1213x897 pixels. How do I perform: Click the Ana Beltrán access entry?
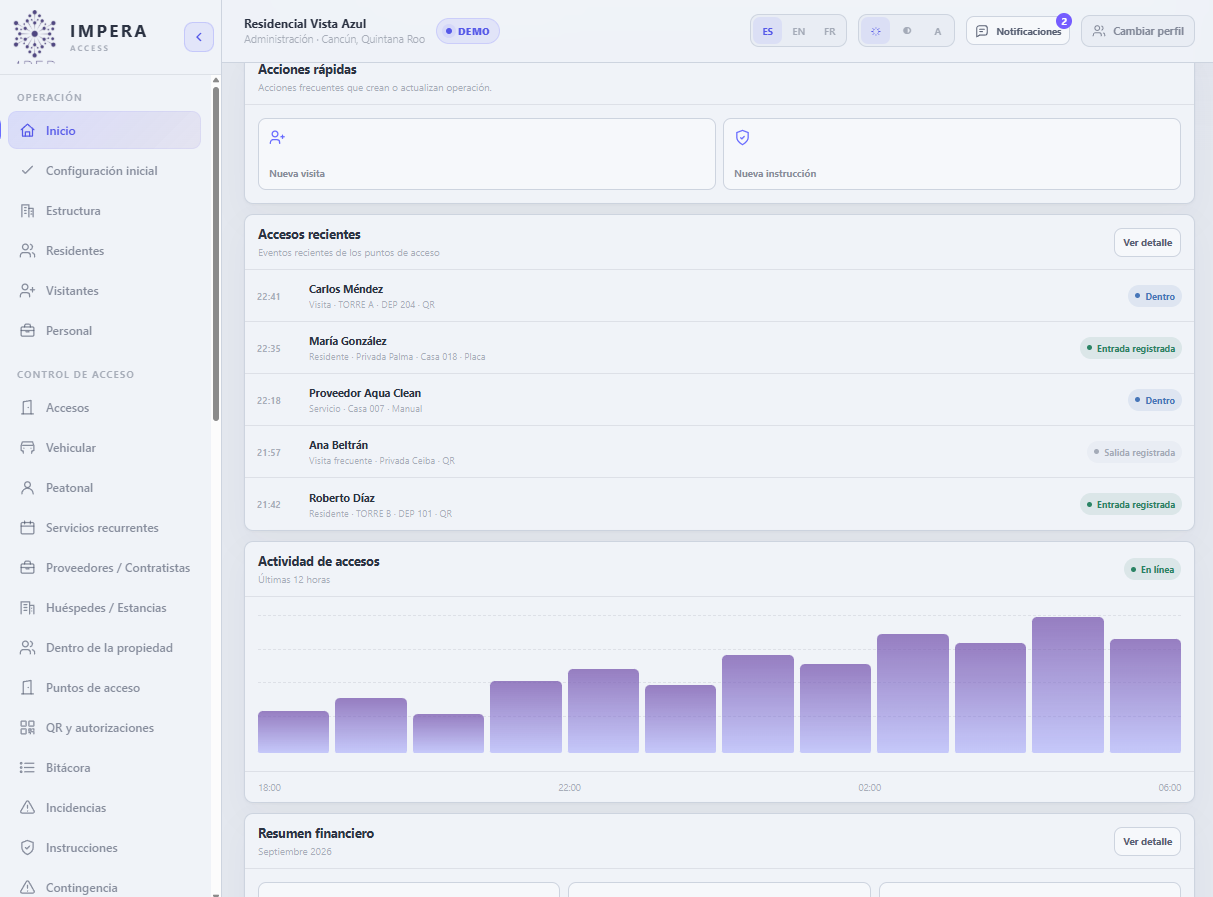coord(719,452)
